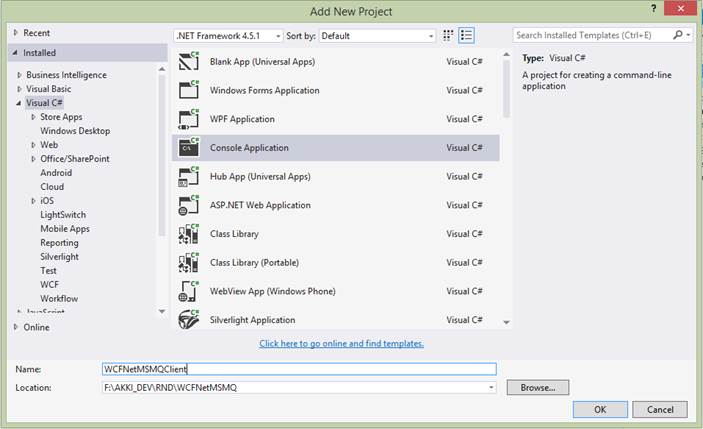Switch to medium icons view
The image size is (703, 429).
(448, 35)
